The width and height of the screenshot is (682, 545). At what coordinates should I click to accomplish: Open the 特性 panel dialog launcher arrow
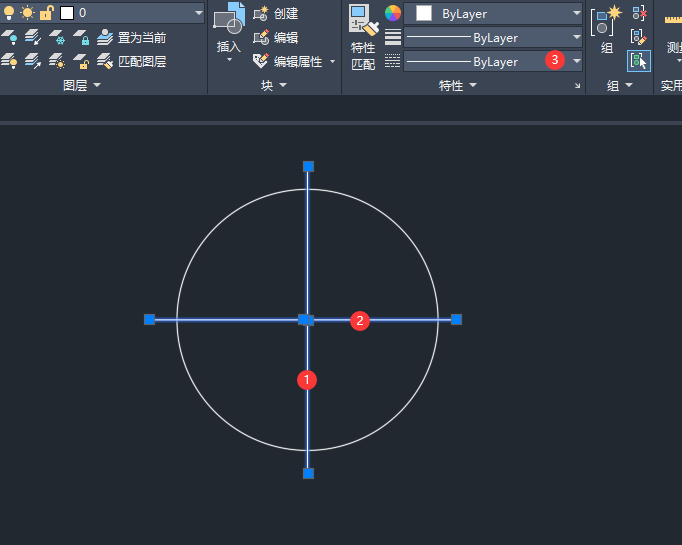(577, 86)
